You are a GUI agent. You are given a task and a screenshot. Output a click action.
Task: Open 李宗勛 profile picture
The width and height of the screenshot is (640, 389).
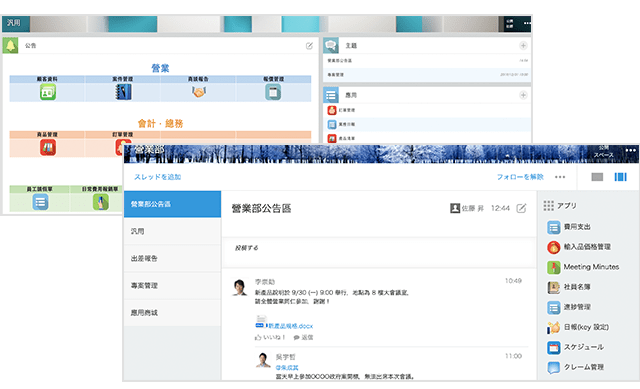pyautogui.click(x=240, y=287)
